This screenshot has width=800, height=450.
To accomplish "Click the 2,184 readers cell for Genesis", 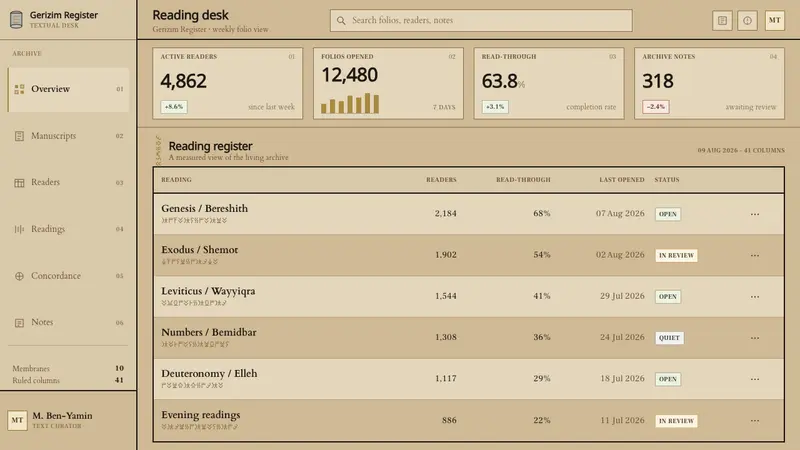I will click(x=445, y=214).
